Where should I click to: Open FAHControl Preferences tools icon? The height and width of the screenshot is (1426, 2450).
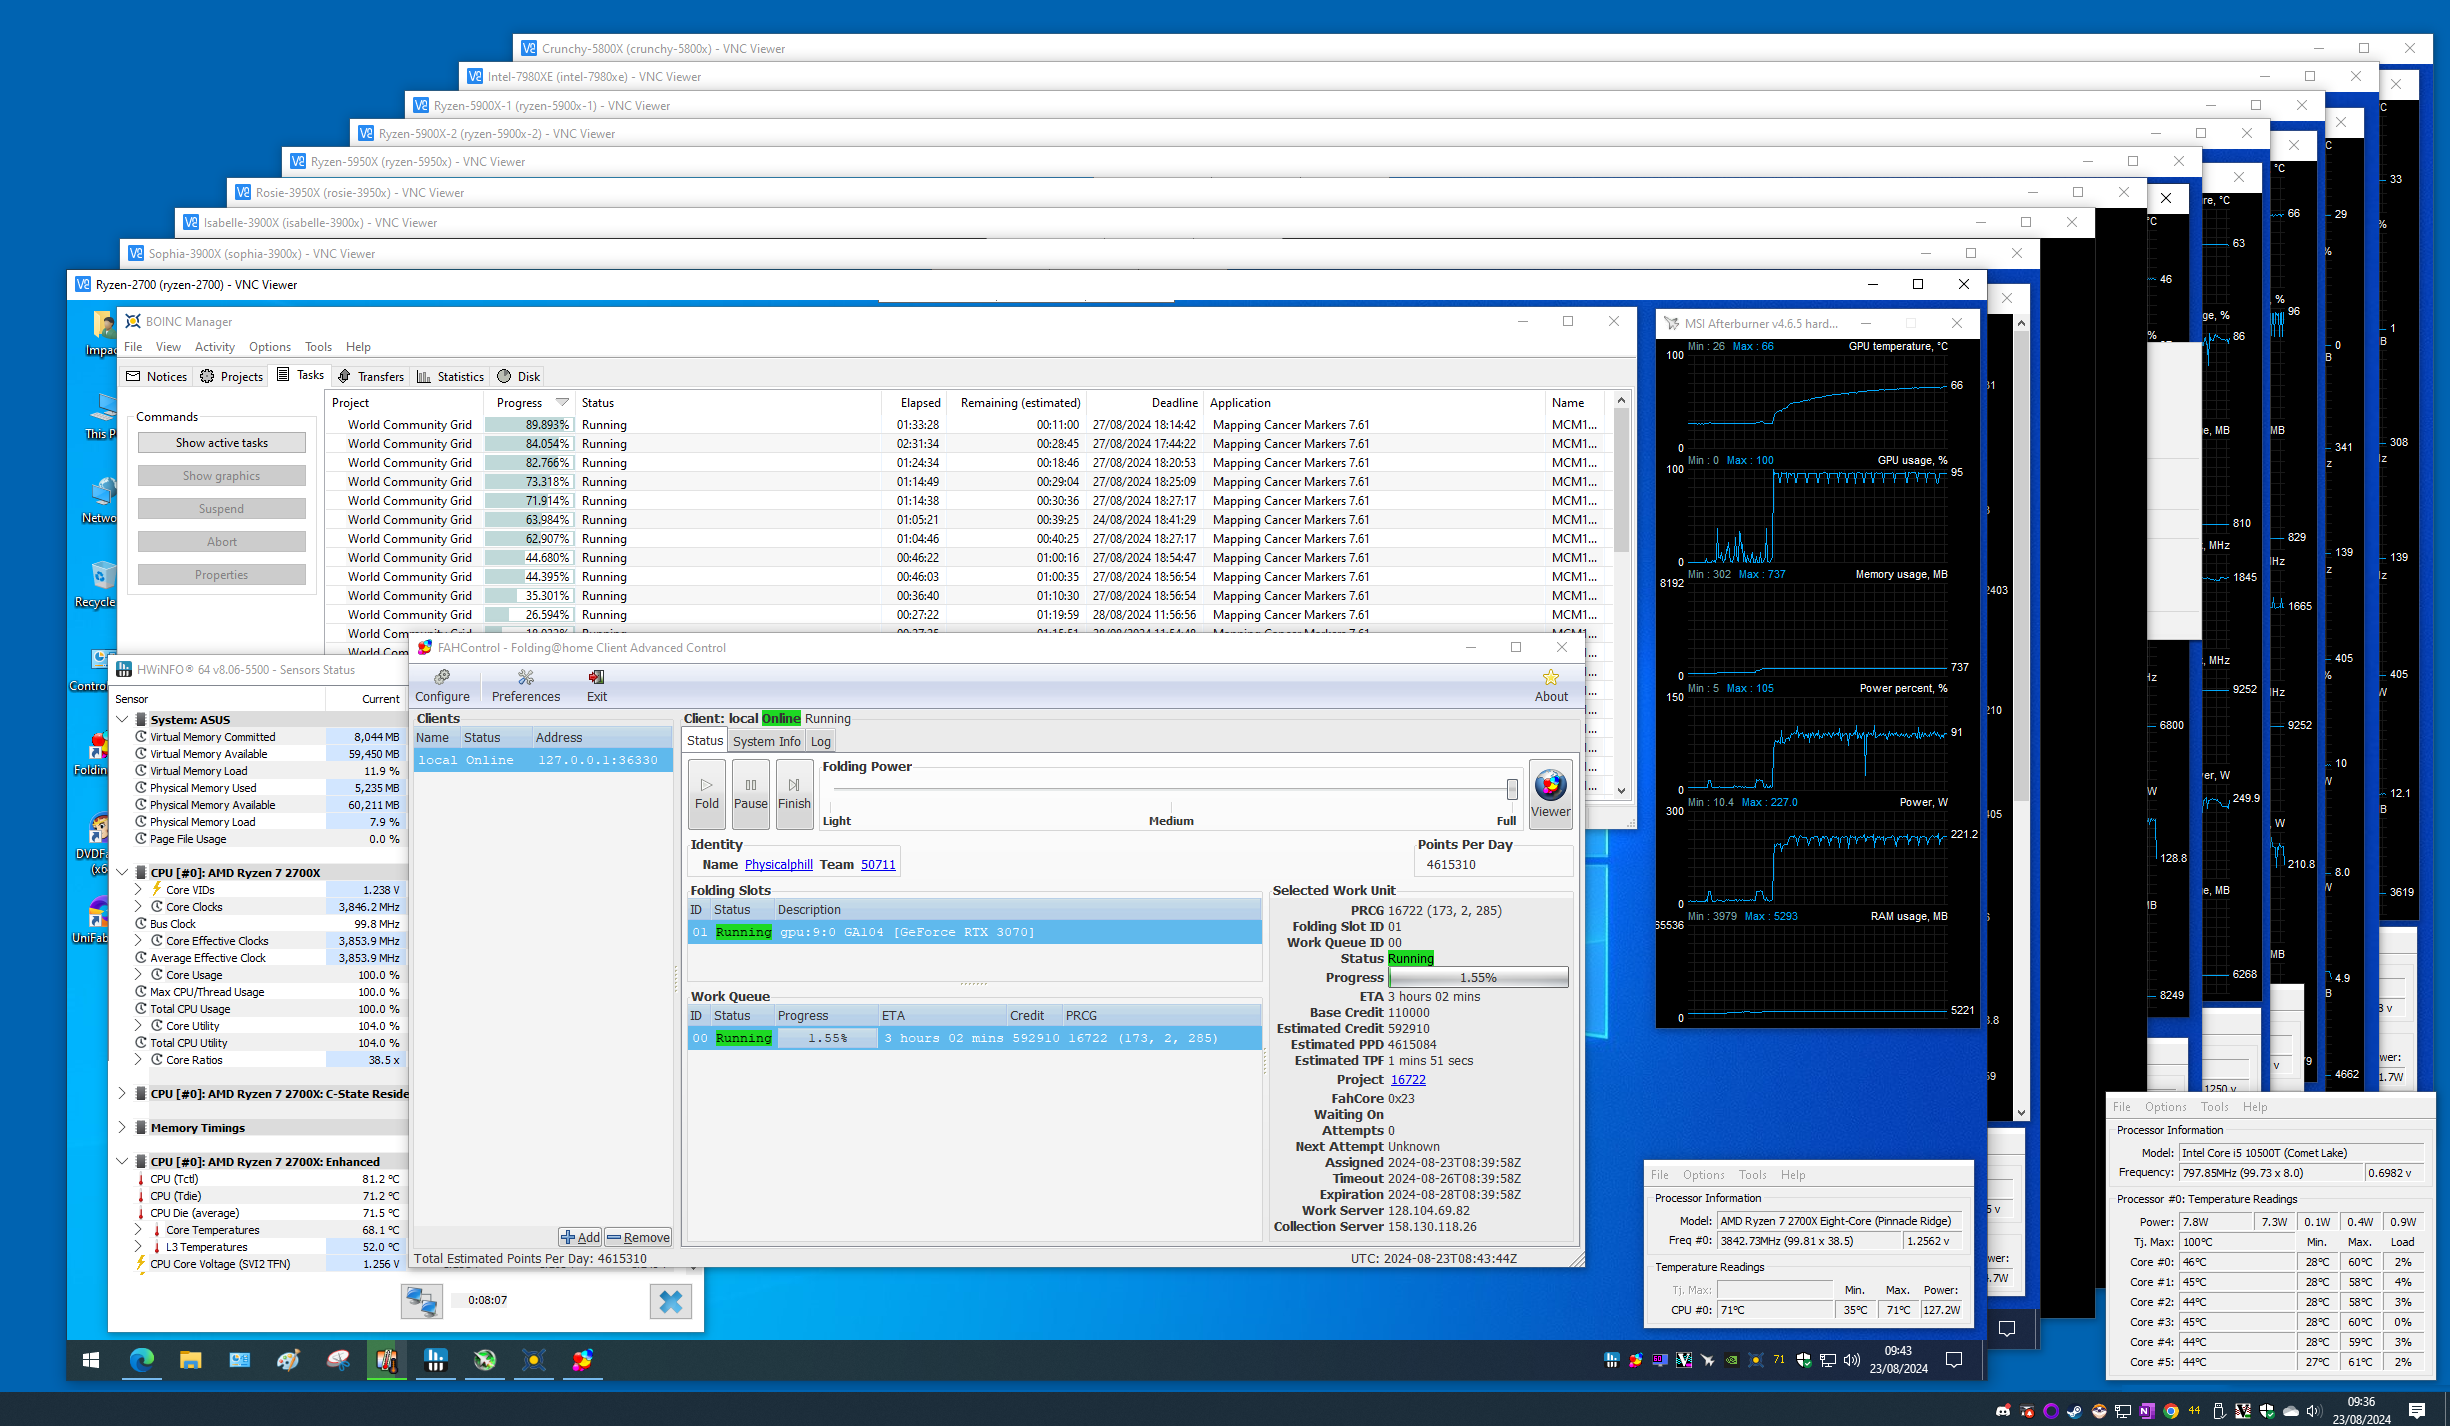526,677
